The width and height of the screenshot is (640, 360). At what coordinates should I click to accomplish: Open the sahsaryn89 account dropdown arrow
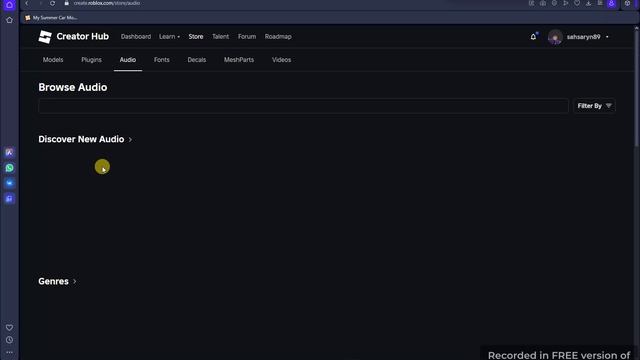pos(607,37)
